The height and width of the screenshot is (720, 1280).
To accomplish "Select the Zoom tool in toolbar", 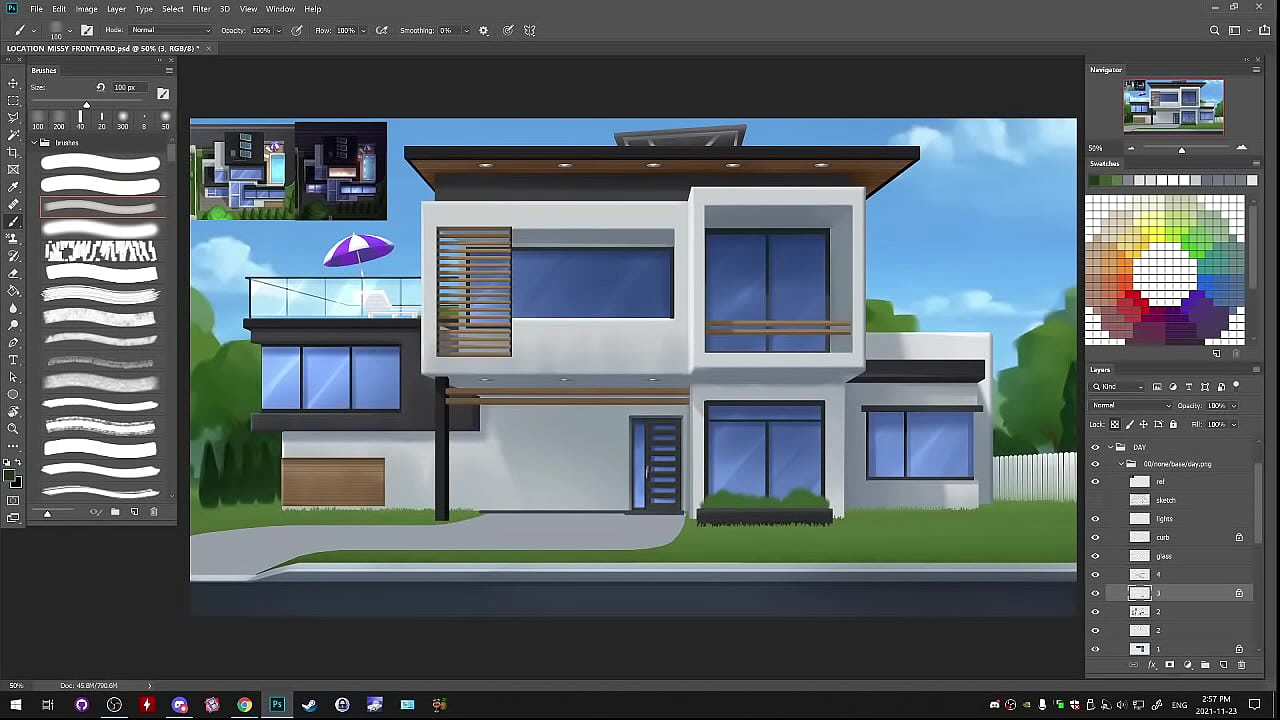I will 13,429.
